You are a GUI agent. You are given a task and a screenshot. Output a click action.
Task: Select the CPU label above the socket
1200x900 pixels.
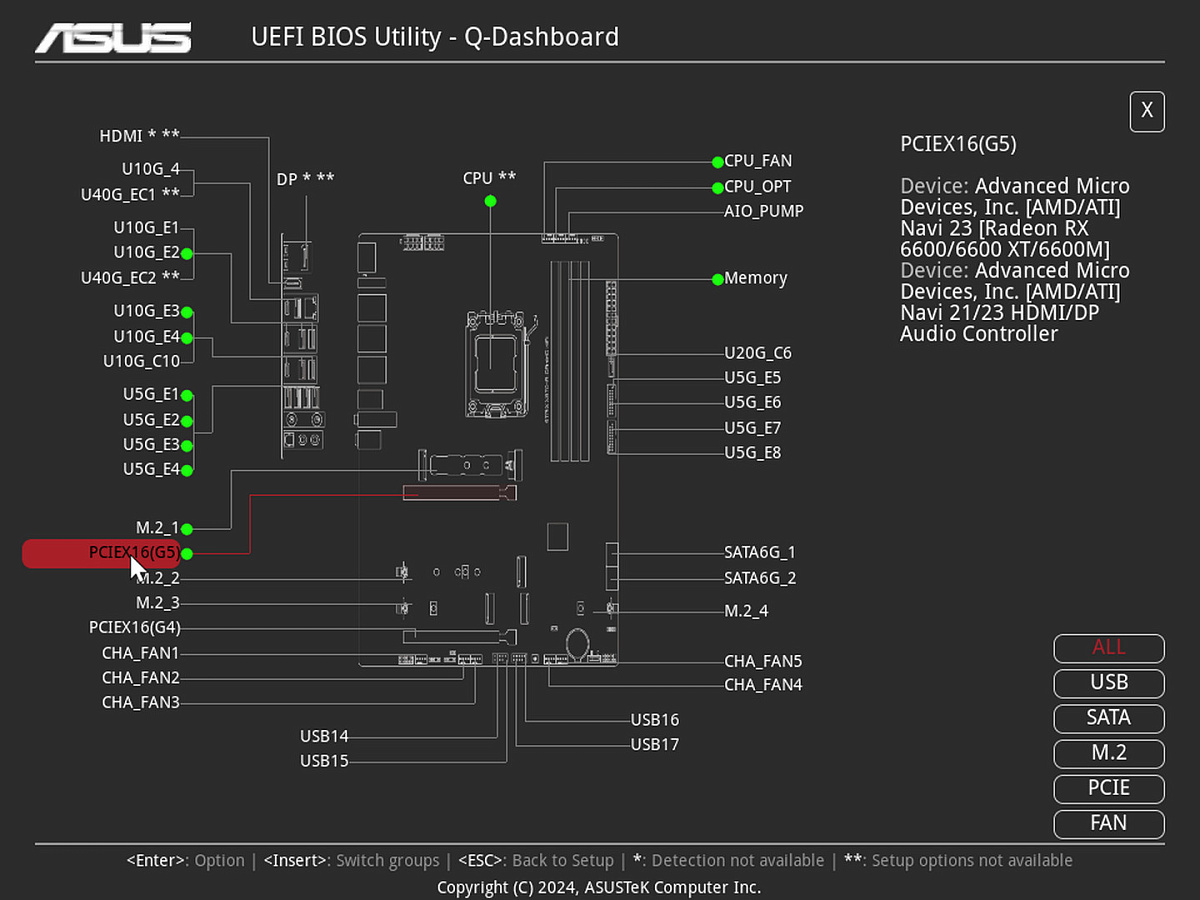click(489, 178)
